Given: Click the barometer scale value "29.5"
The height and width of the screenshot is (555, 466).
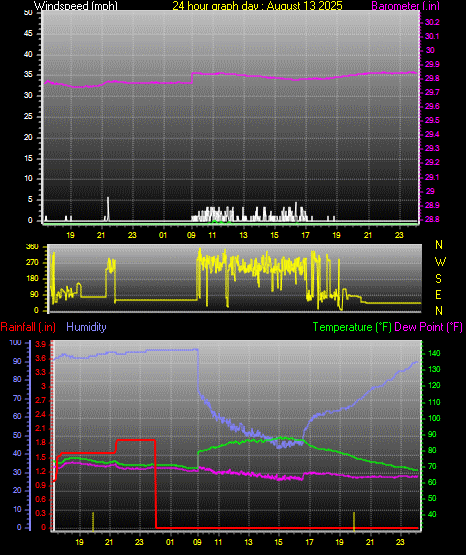Looking at the screenshot, I should click(x=432, y=120).
